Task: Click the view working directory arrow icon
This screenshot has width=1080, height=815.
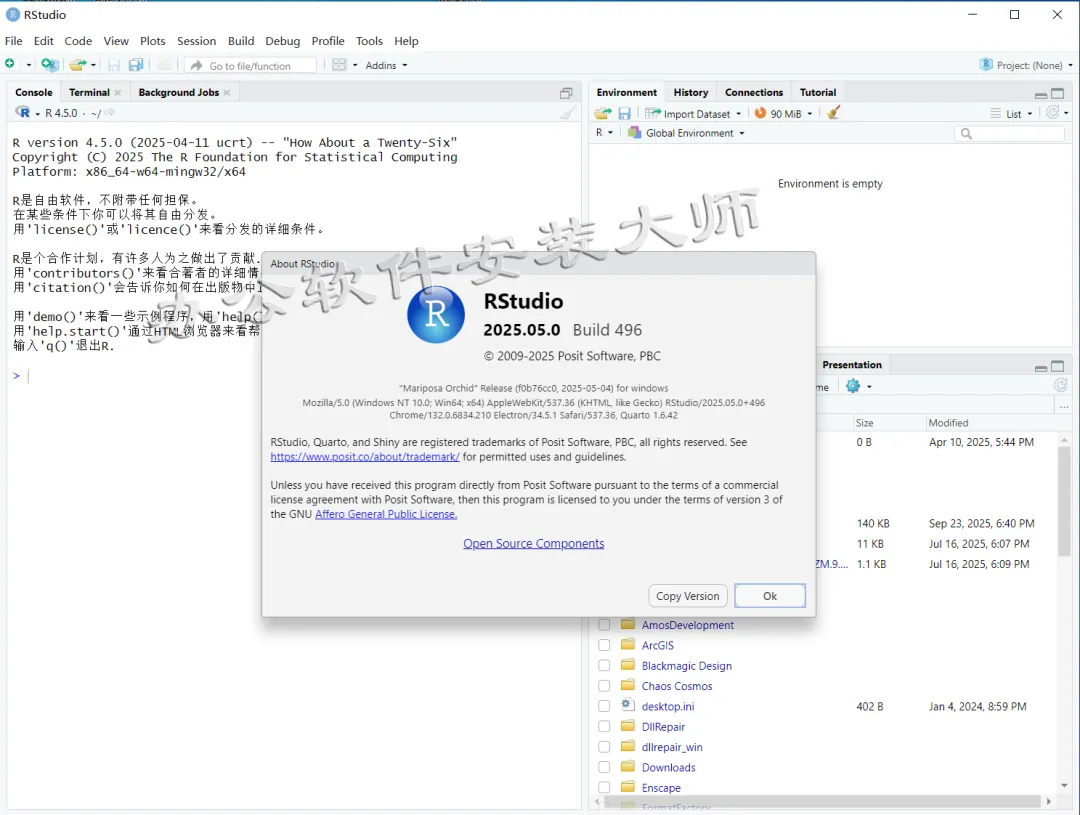Action: (x=110, y=112)
